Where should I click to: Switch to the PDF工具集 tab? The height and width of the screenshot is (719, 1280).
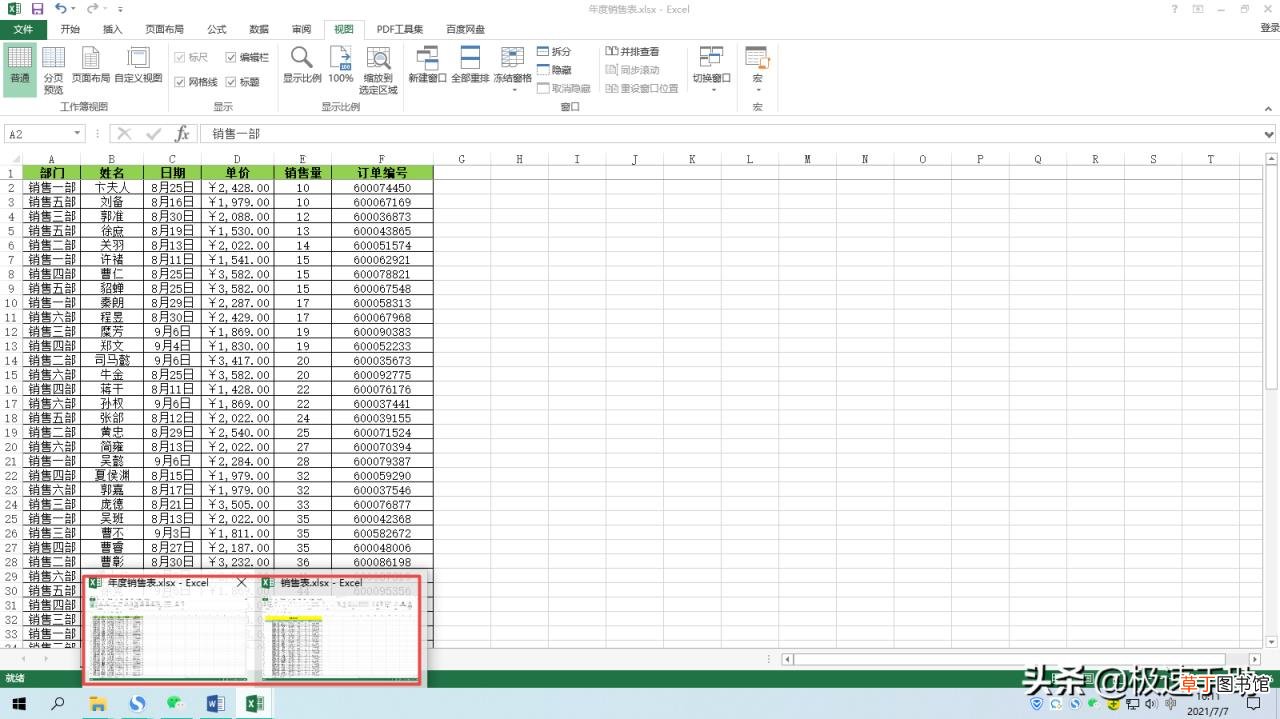click(x=400, y=29)
